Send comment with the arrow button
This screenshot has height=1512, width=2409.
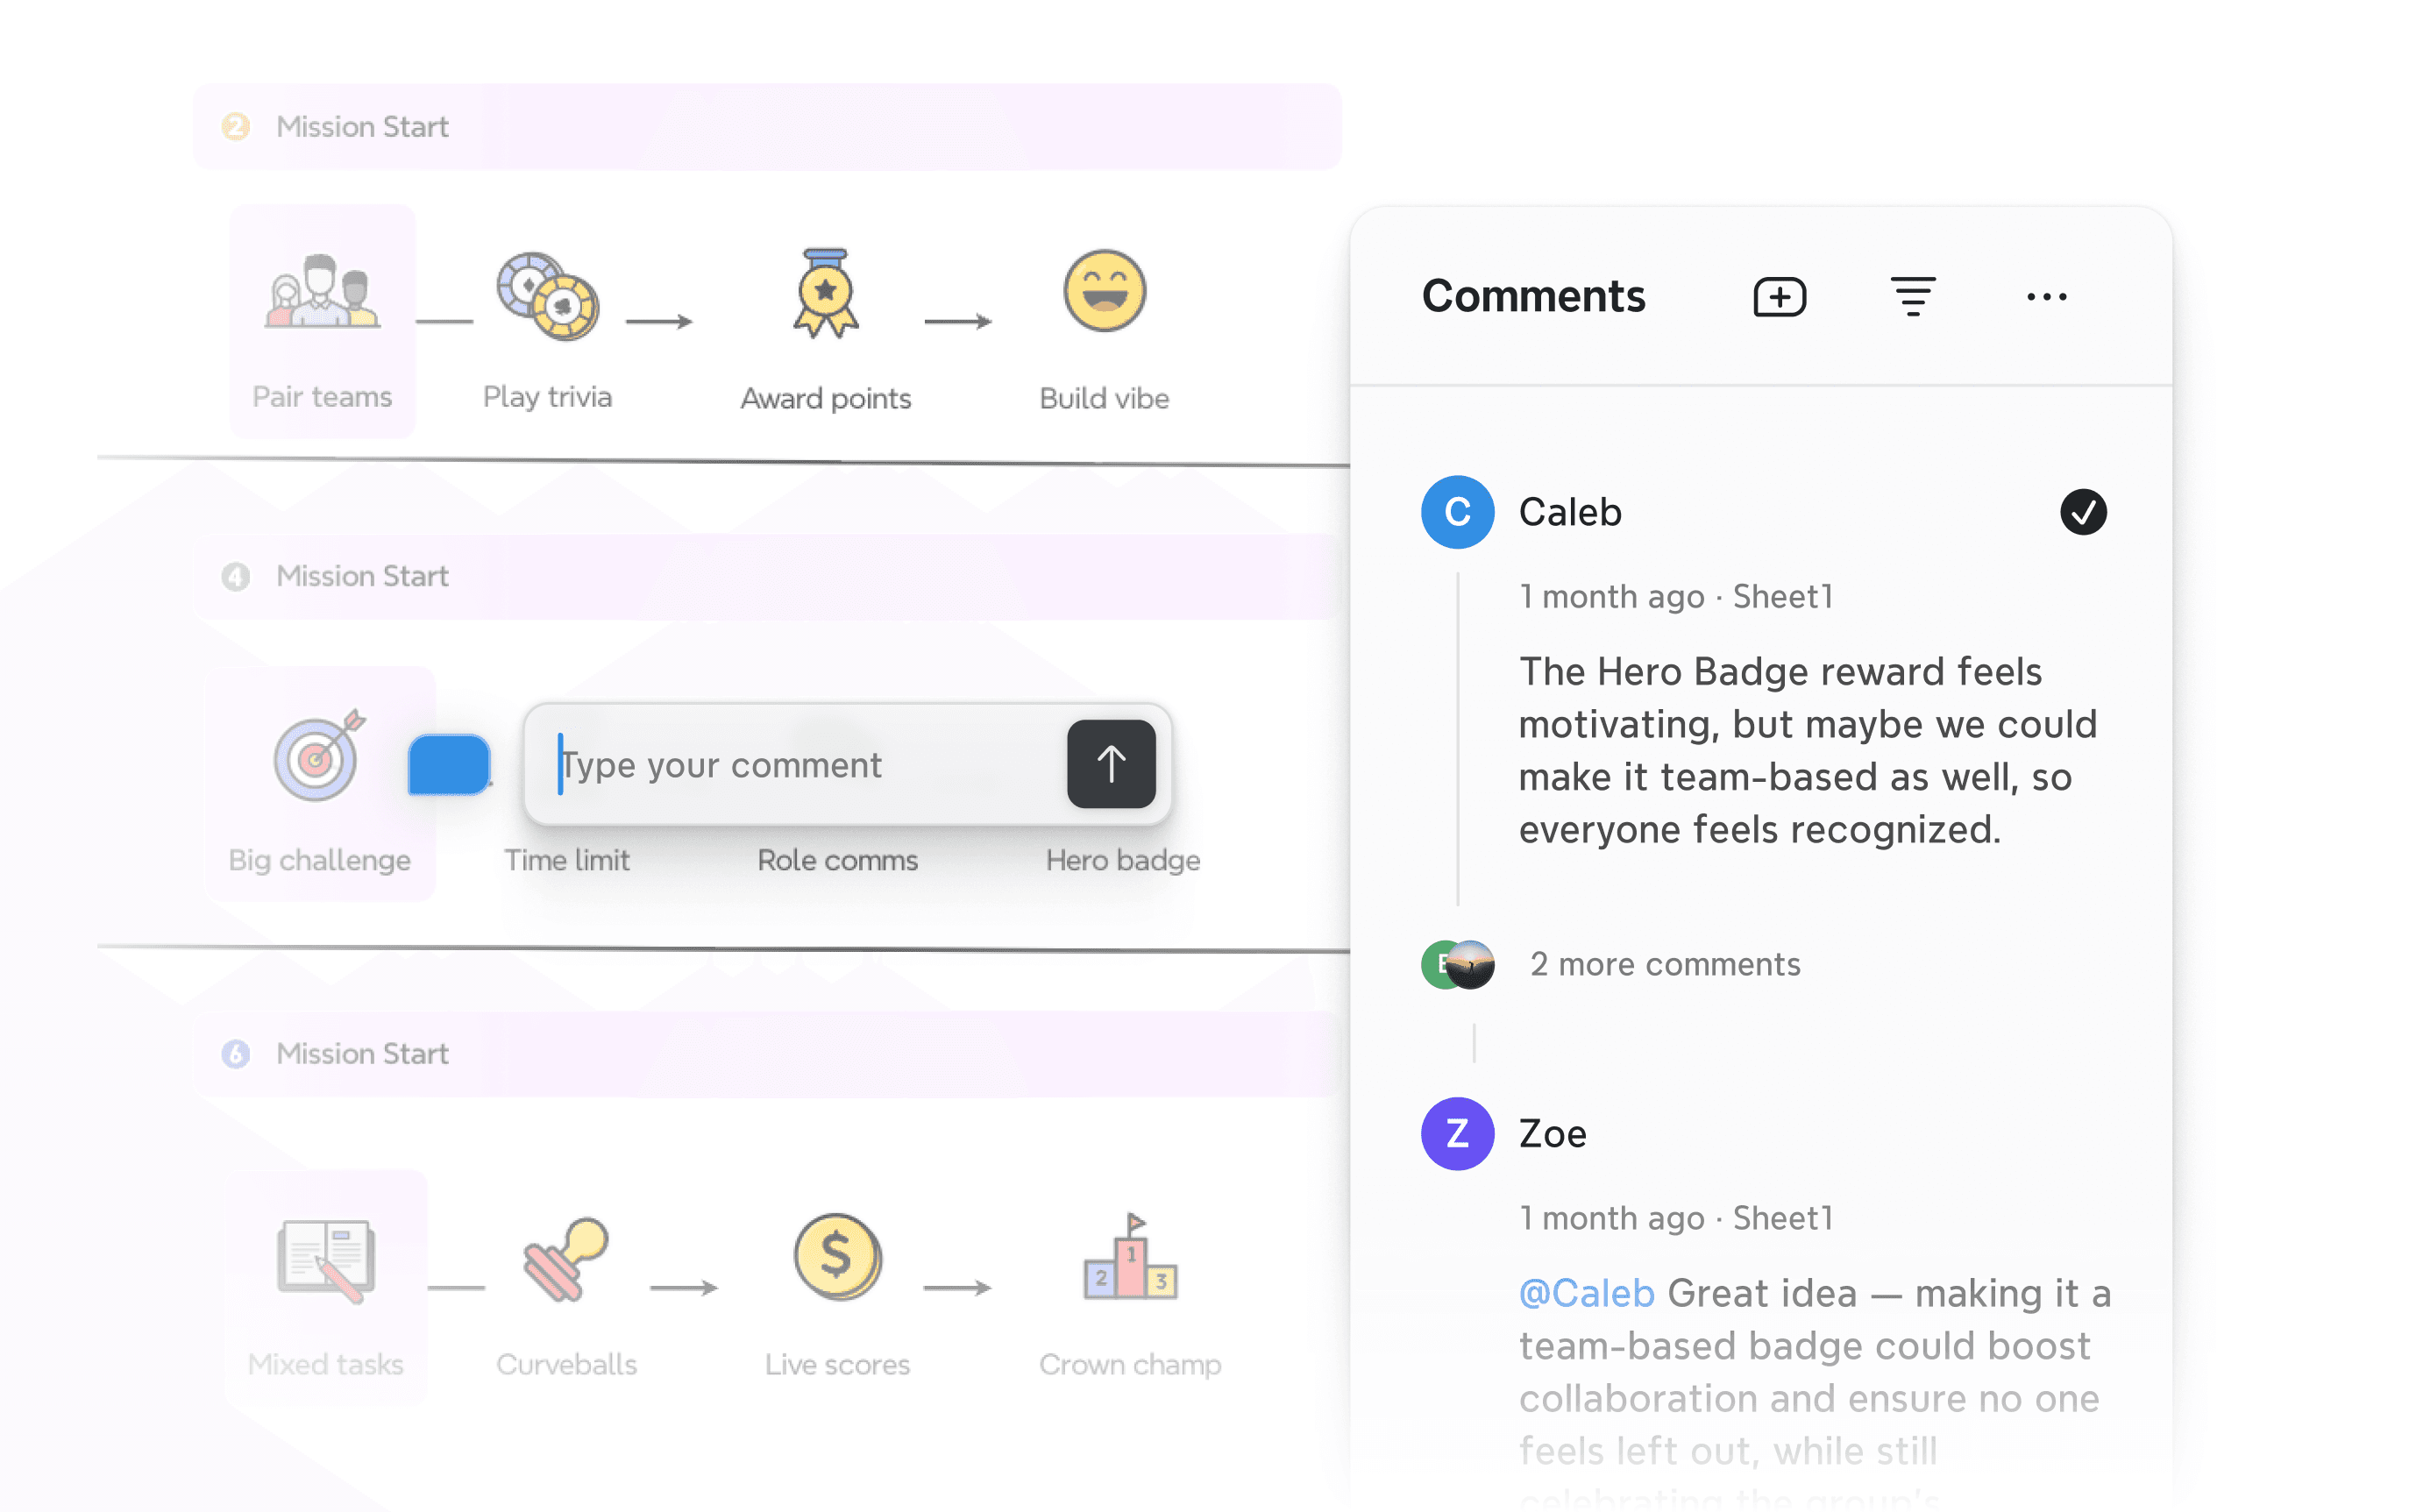click(1111, 764)
